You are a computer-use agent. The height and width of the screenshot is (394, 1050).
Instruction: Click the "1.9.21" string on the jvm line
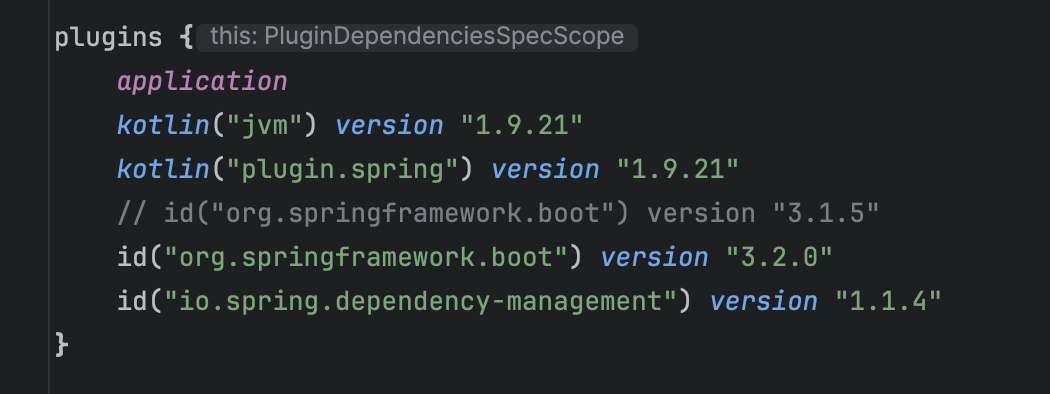[522, 125]
